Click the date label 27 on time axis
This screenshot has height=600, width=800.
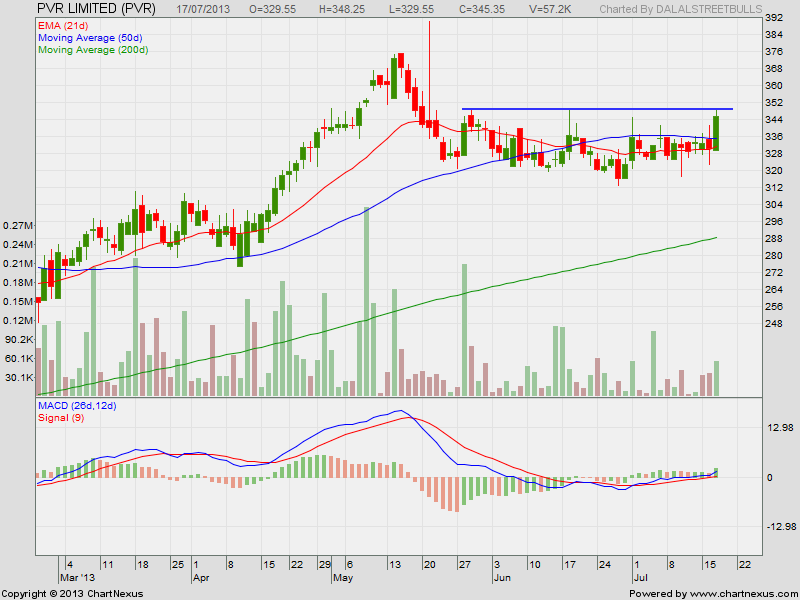click(x=464, y=565)
